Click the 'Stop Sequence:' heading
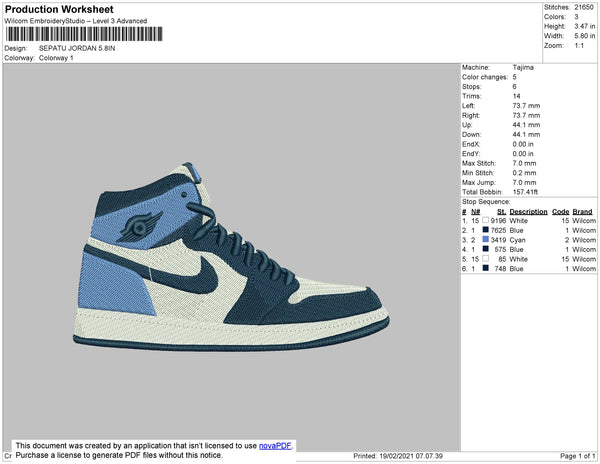This screenshot has height=464, width=600. click(x=486, y=202)
